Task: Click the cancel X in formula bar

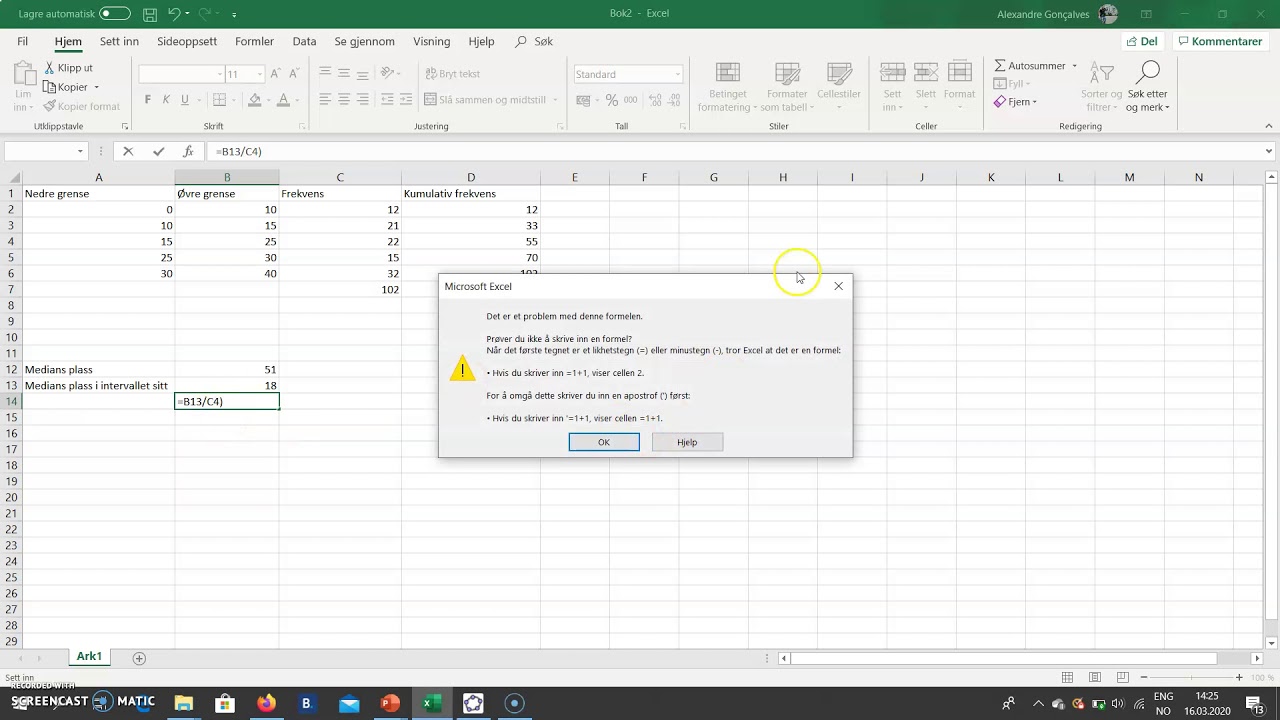Action: (128, 152)
